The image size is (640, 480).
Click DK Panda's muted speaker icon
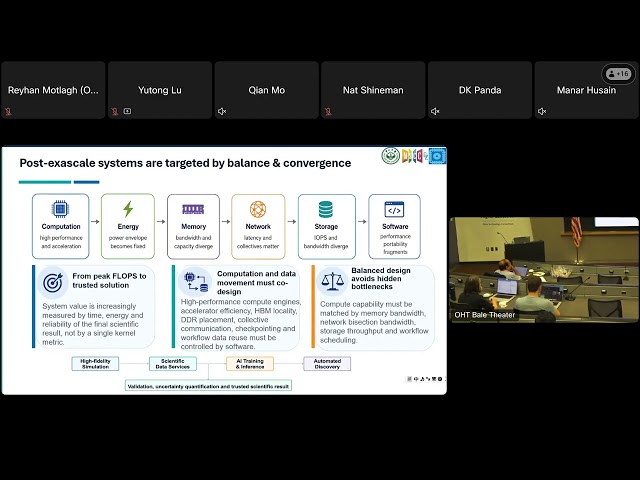(436, 111)
